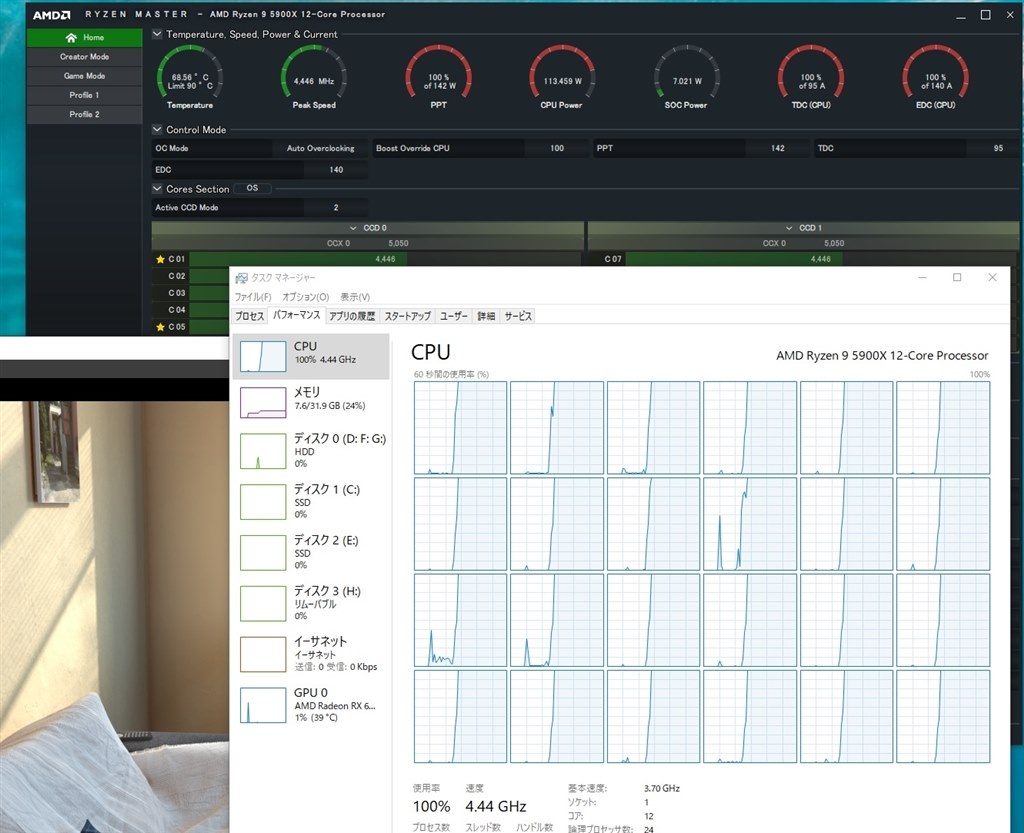1024x833 pixels.
Task: Click the AMD logo in Ryzen Master title bar
Action: tap(52, 14)
